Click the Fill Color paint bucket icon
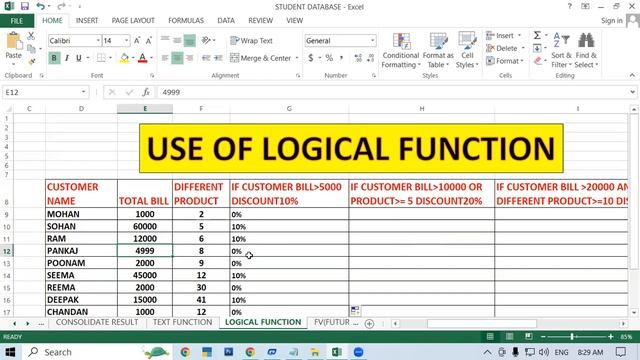 coord(124,58)
